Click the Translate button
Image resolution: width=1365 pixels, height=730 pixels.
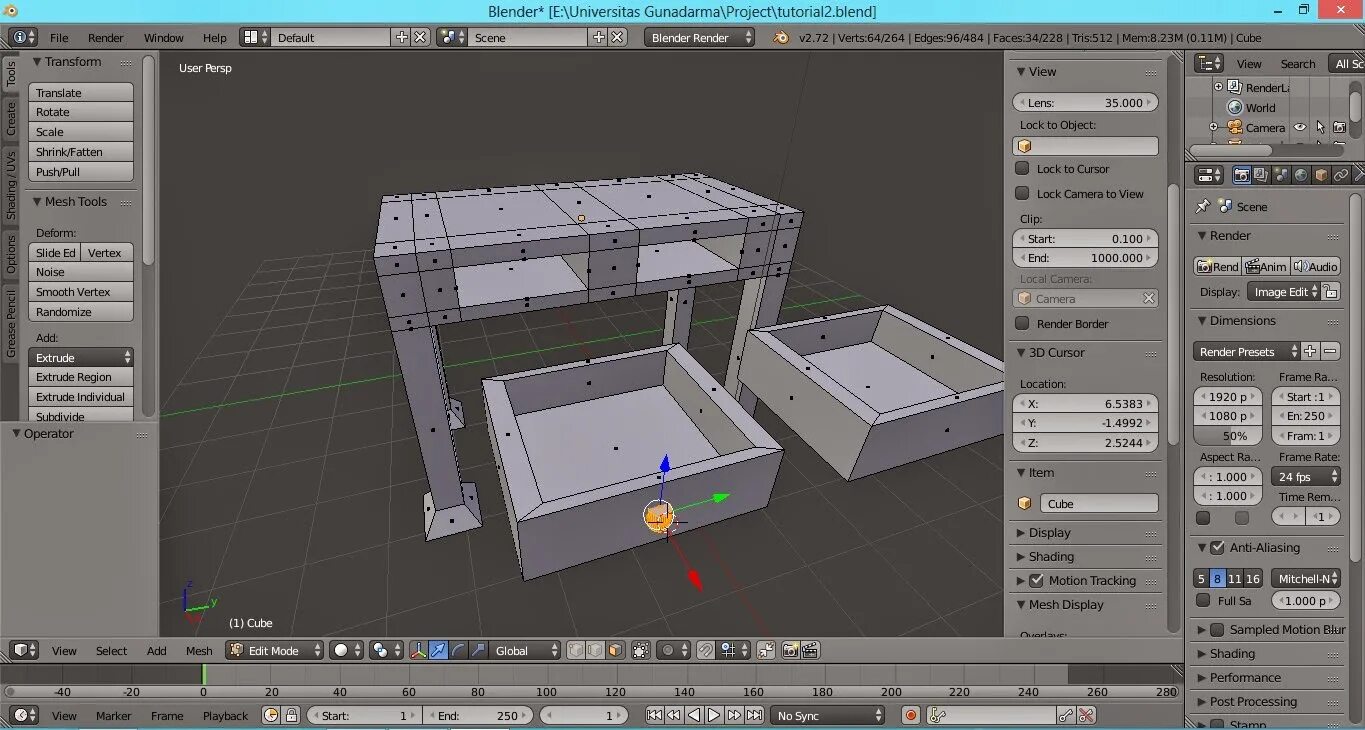pyautogui.click(x=81, y=92)
